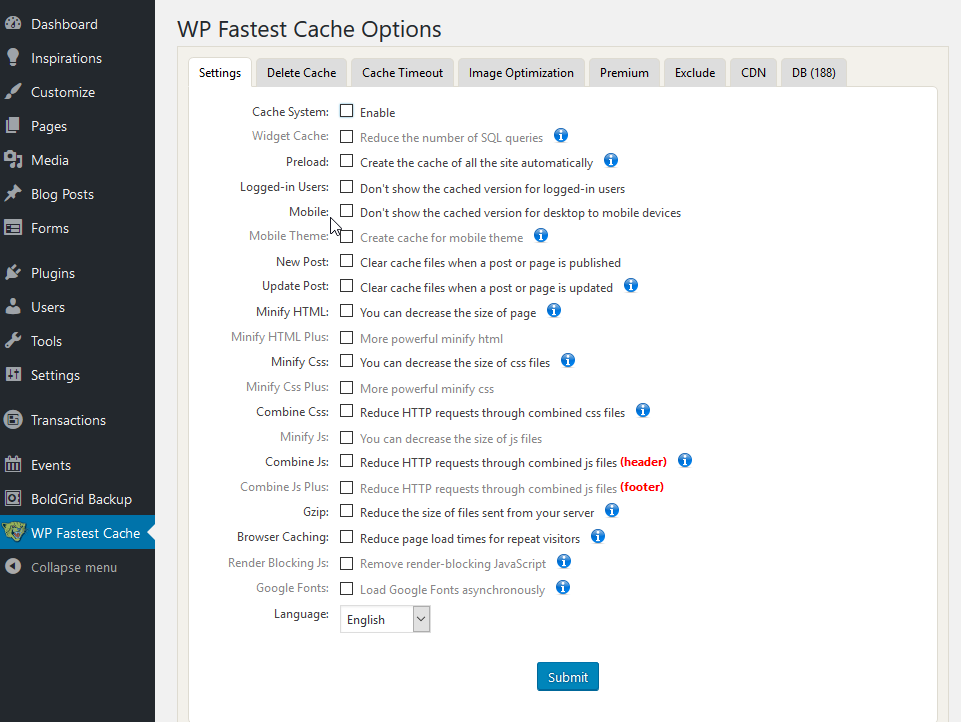Click the Combine Css info icon
Image resolution: width=961 pixels, height=722 pixels.
point(643,410)
